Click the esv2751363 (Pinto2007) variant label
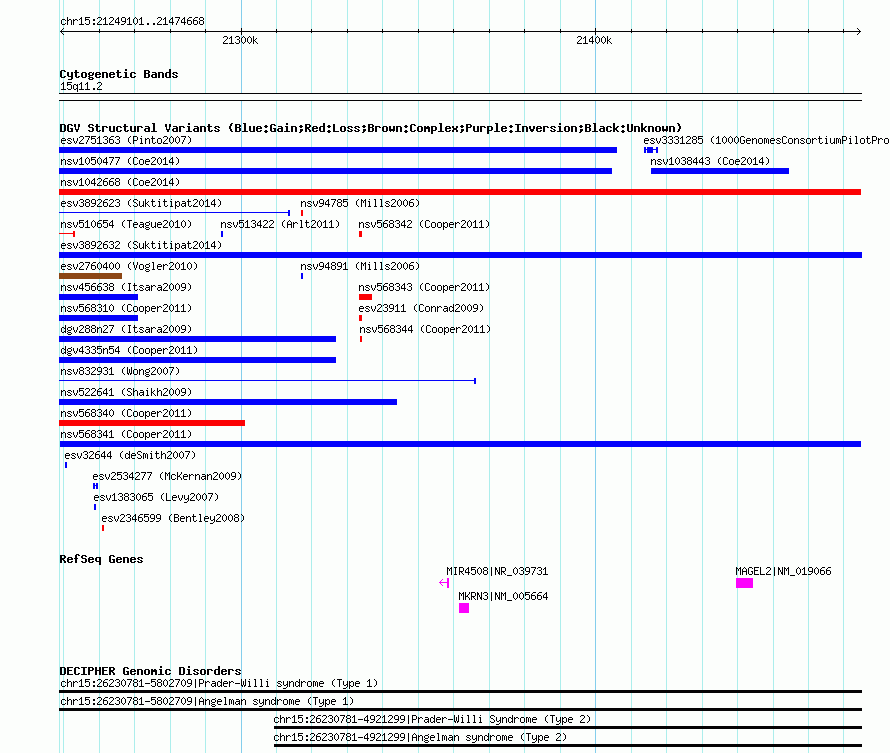Image resolution: width=890 pixels, height=753 pixels. point(126,140)
